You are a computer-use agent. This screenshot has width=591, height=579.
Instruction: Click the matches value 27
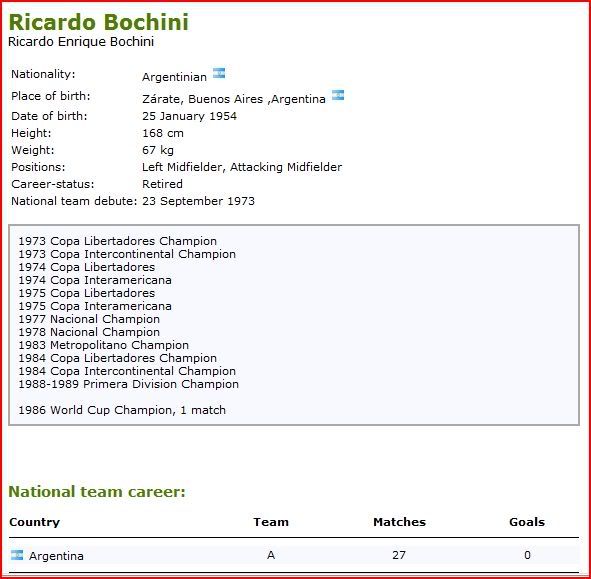click(x=399, y=555)
